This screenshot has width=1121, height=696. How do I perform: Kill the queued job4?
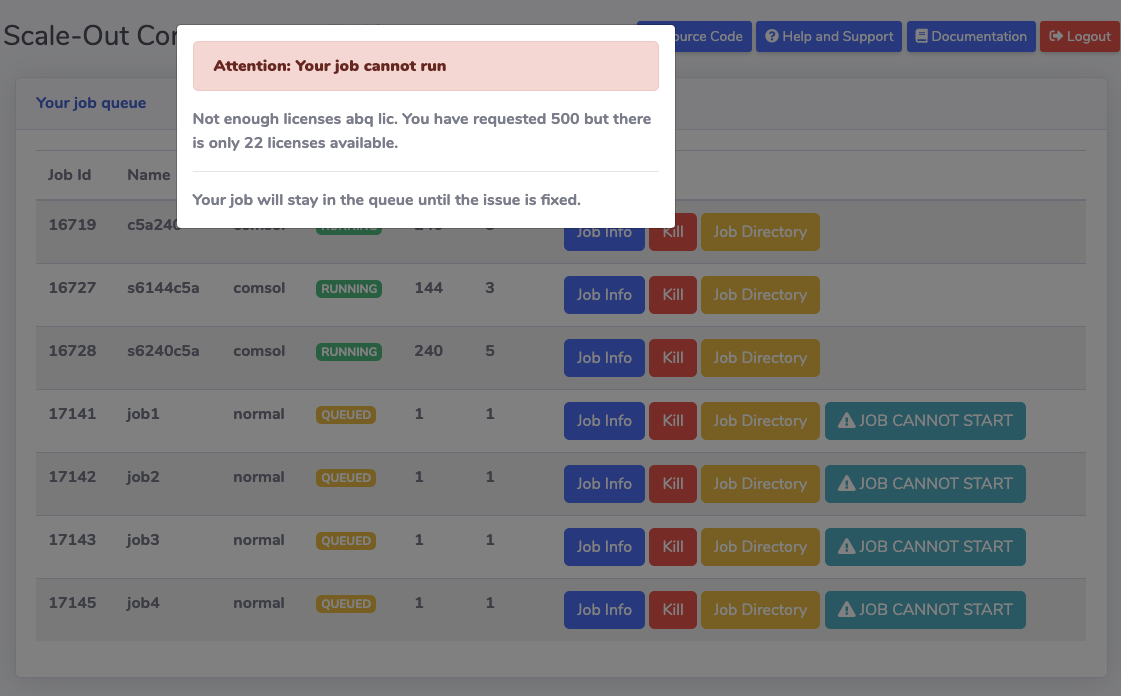[673, 610]
